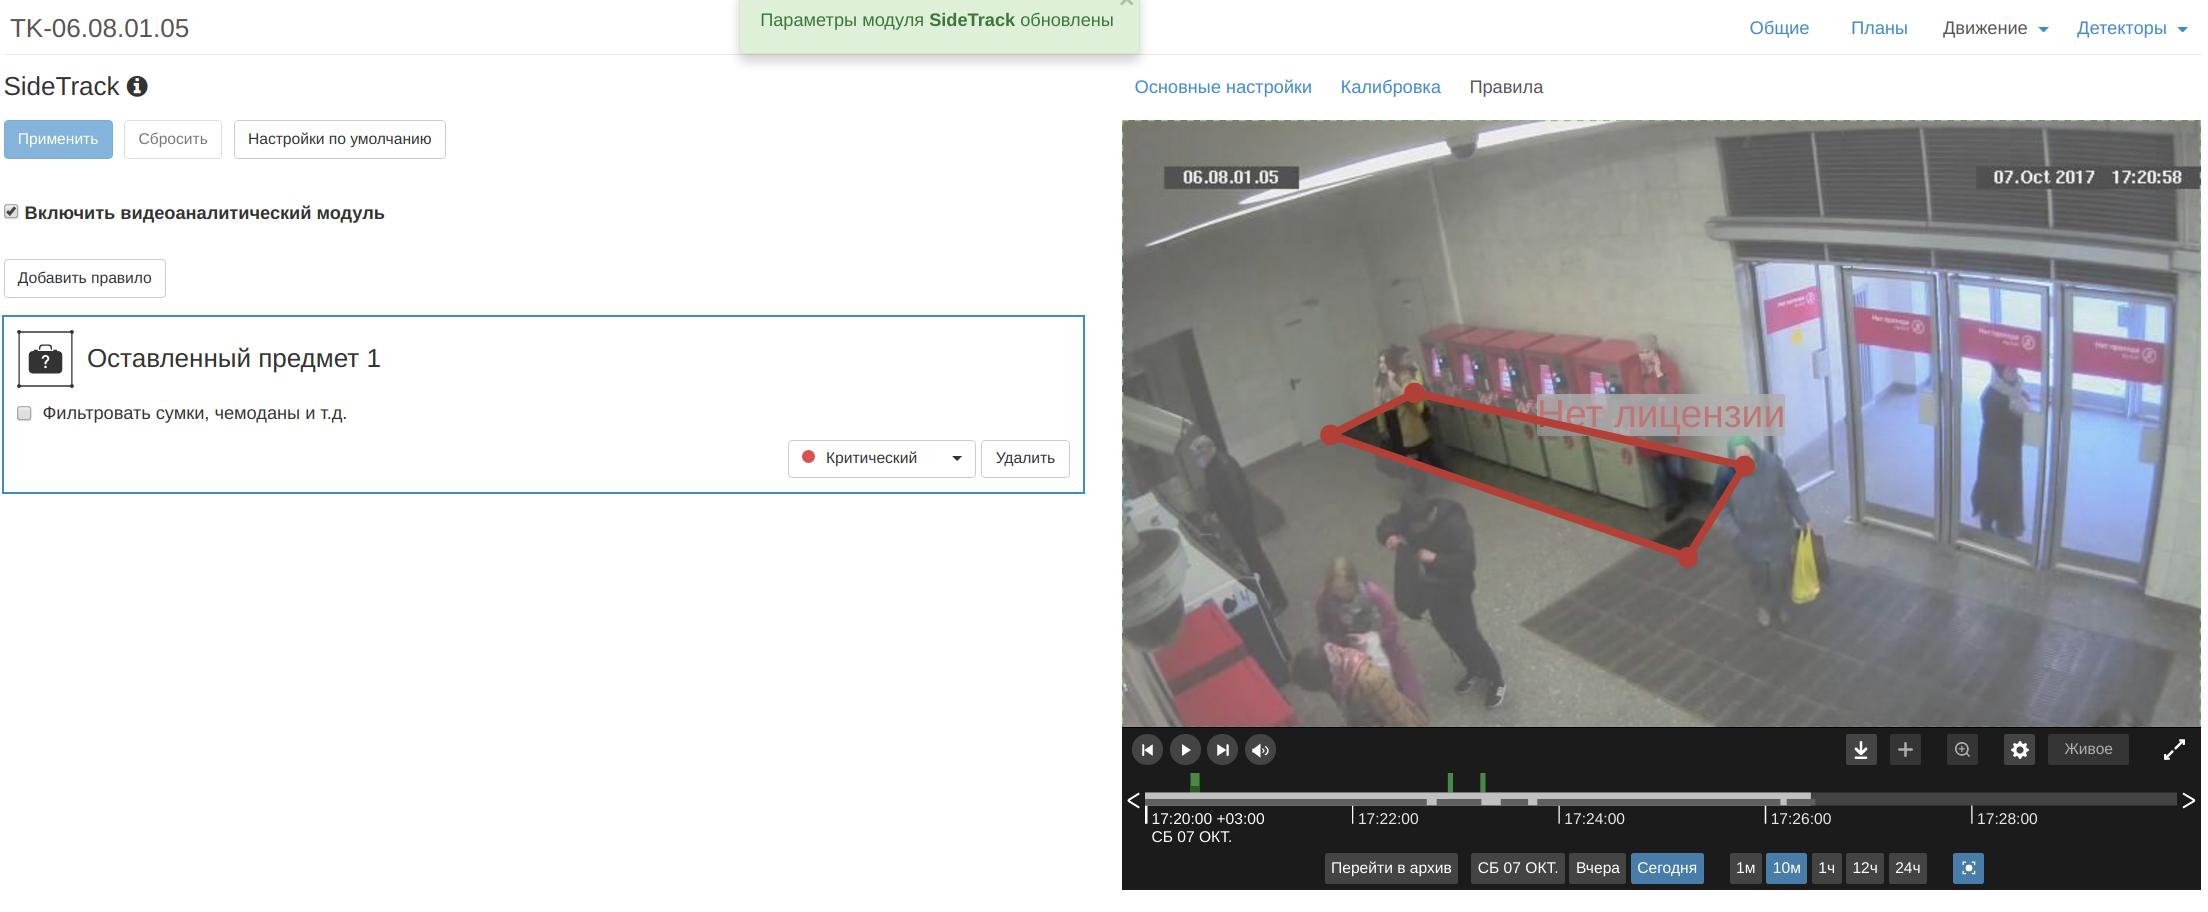Click the Сбросить button
The image size is (2208, 912).
[x=173, y=139]
